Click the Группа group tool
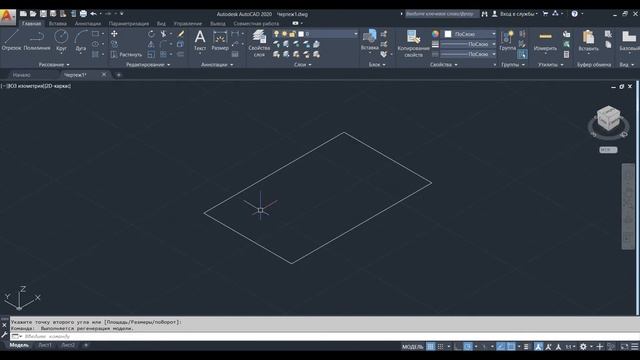Viewport: 640px width, 360px height. pyautogui.click(x=507, y=40)
